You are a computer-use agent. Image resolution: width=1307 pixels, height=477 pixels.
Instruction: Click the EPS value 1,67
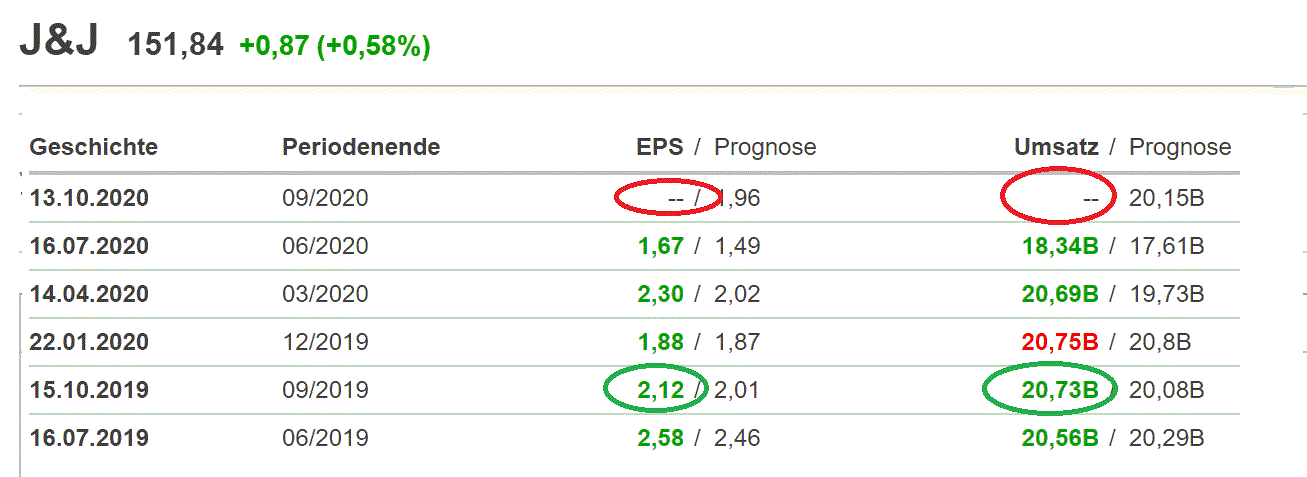coord(659,246)
